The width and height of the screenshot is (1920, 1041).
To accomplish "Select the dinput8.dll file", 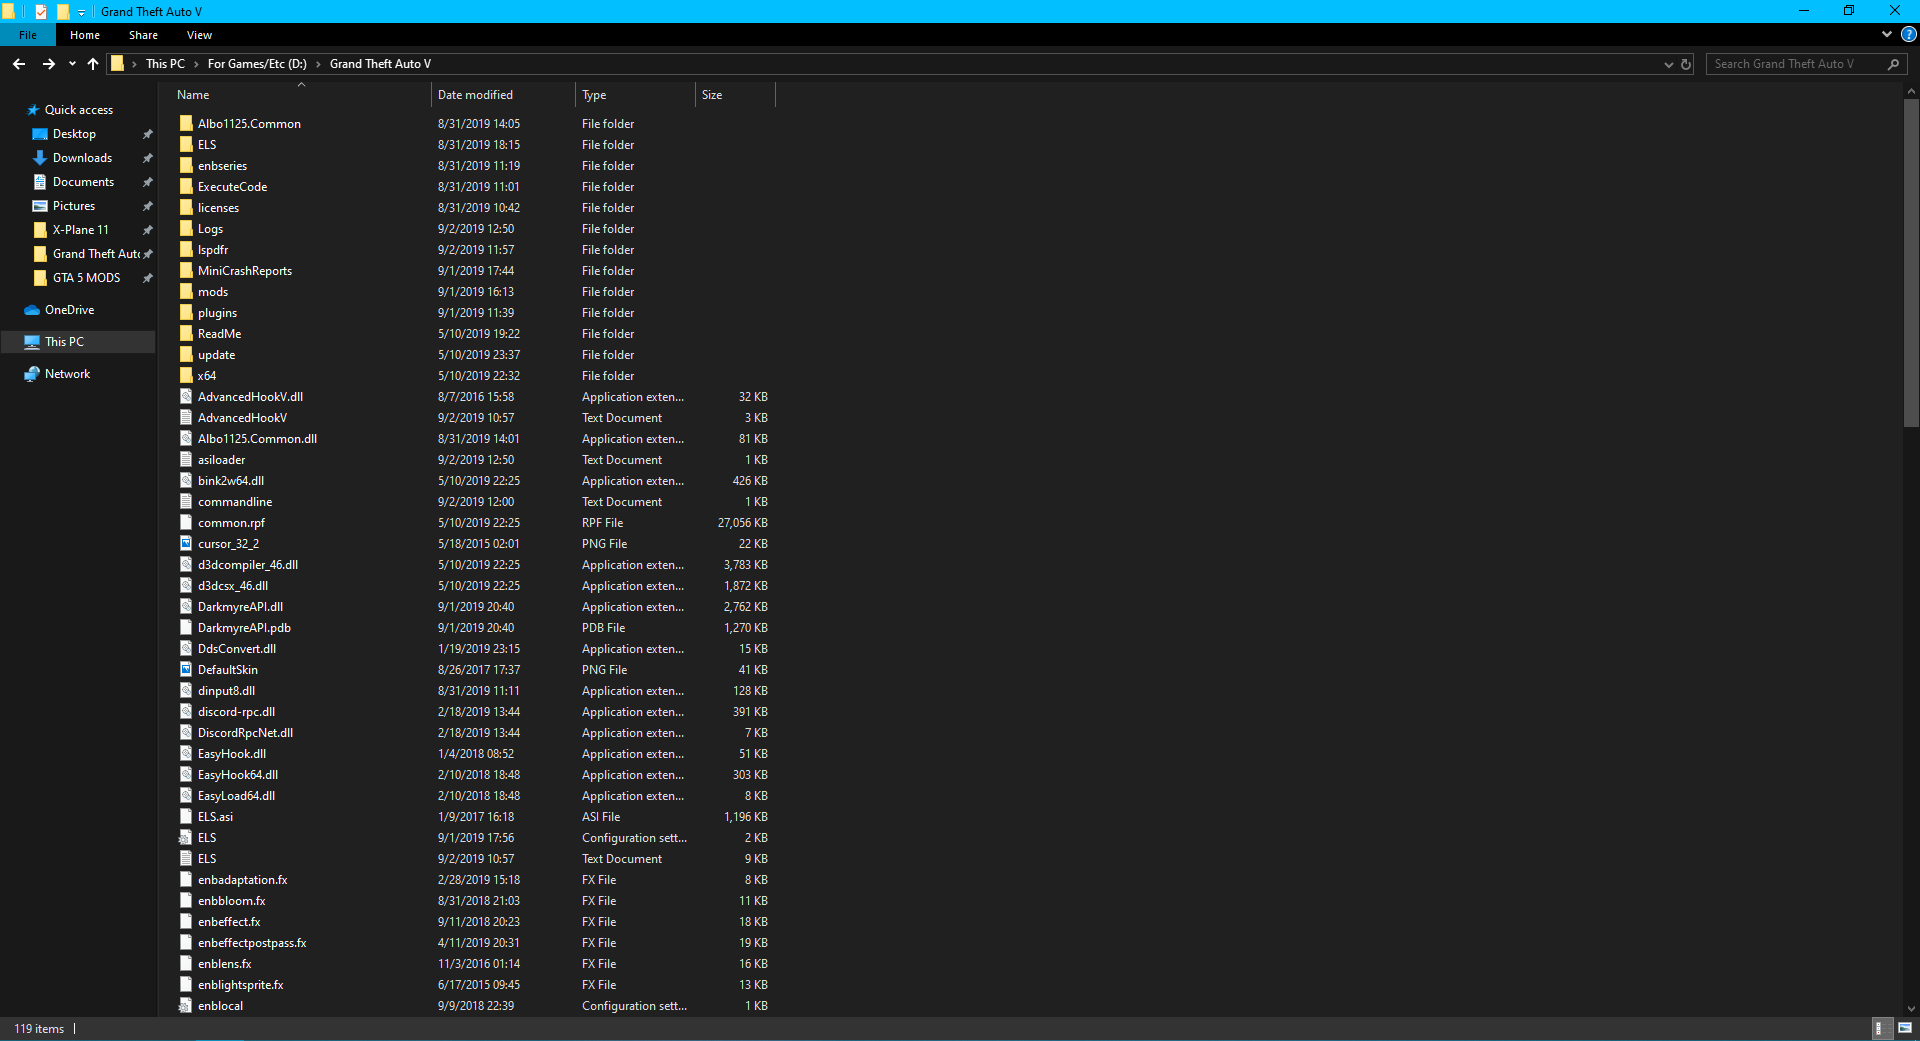I will [226, 691].
